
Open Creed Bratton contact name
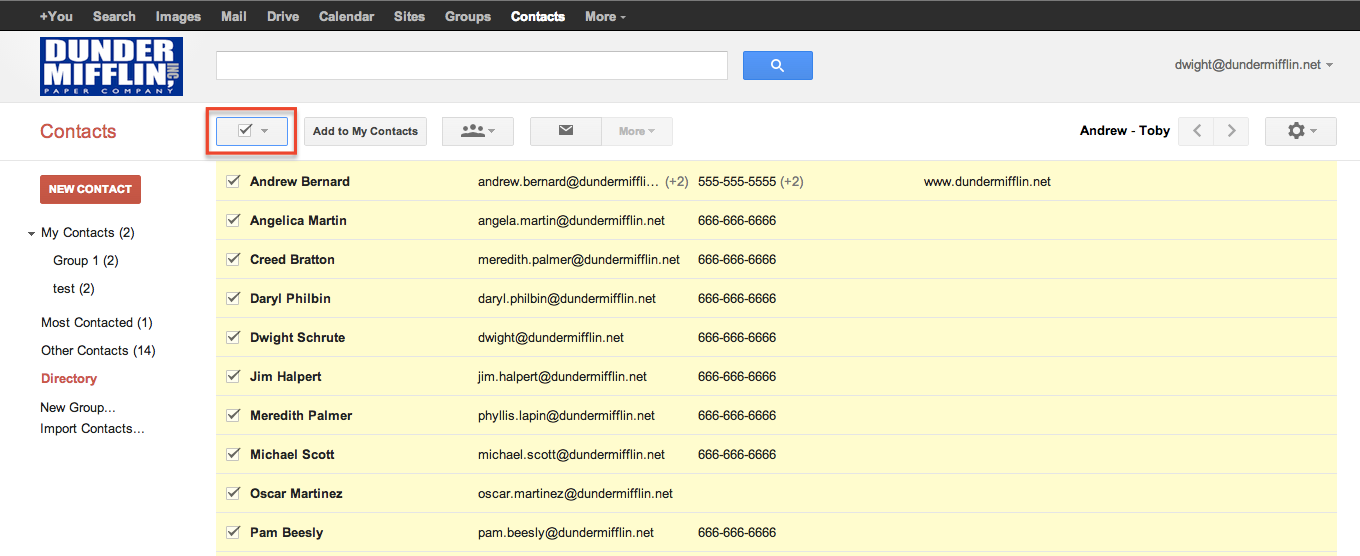tap(292, 260)
